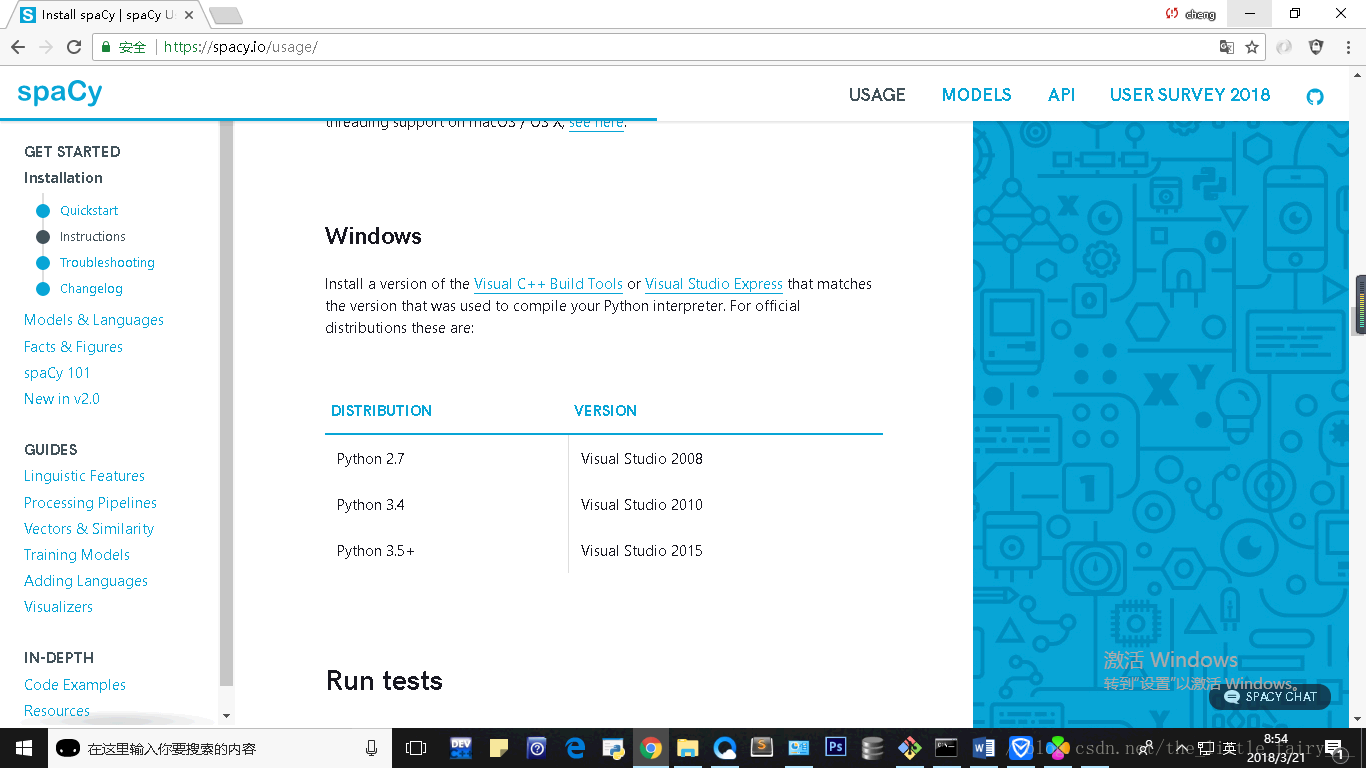The image size is (1366, 768).
Task: Click the Task View icon on the taskbar
Action: 416,748
